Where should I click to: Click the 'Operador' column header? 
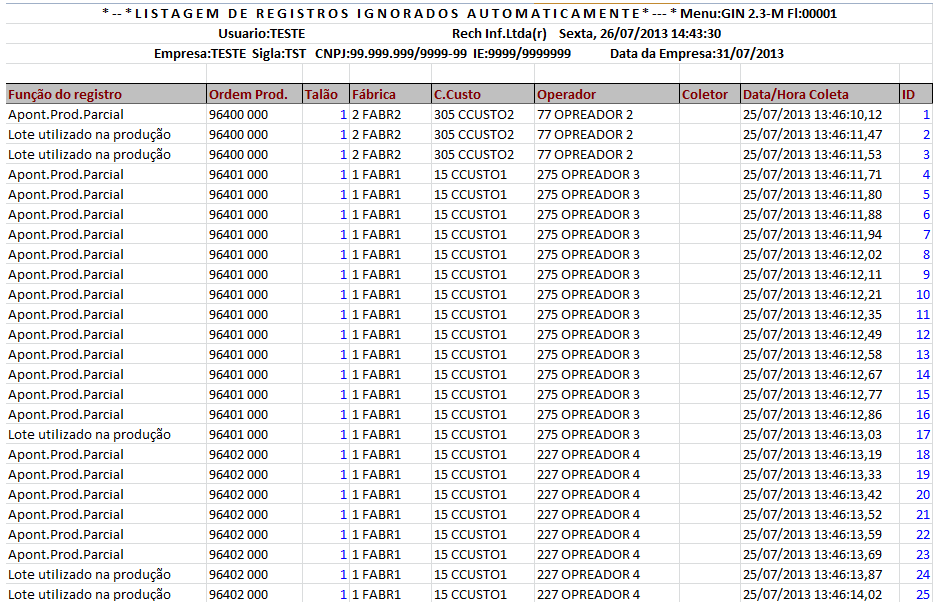607,95
